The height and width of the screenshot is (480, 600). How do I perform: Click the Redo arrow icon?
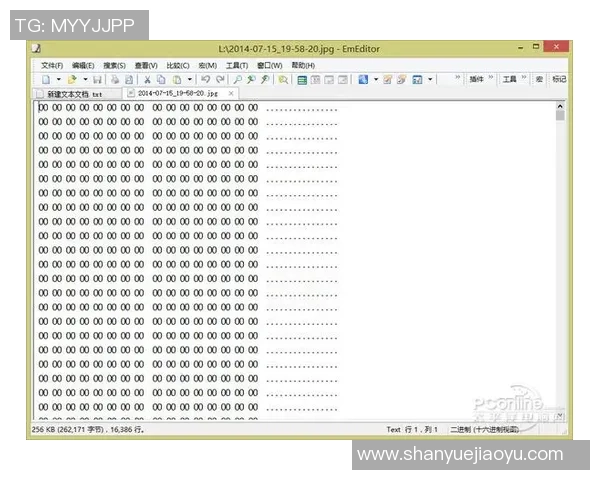click(220, 79)
